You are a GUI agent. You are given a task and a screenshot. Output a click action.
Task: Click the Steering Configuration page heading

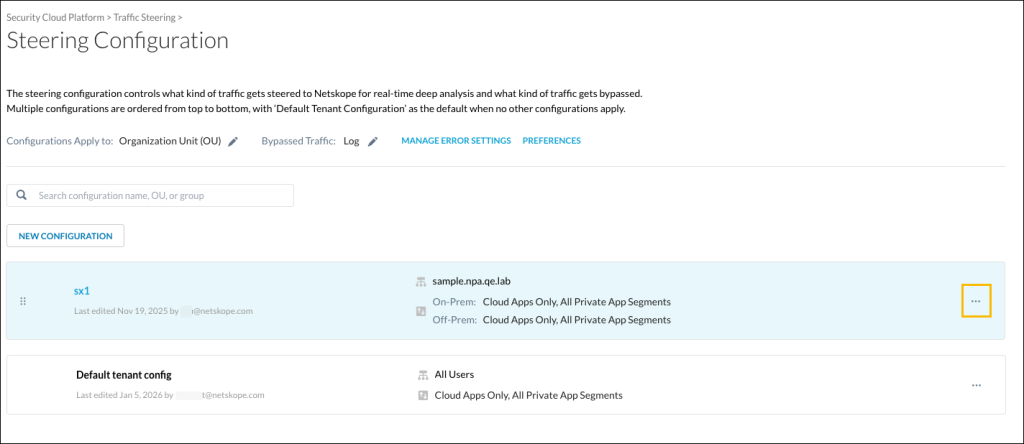click(x=118, y=40)
